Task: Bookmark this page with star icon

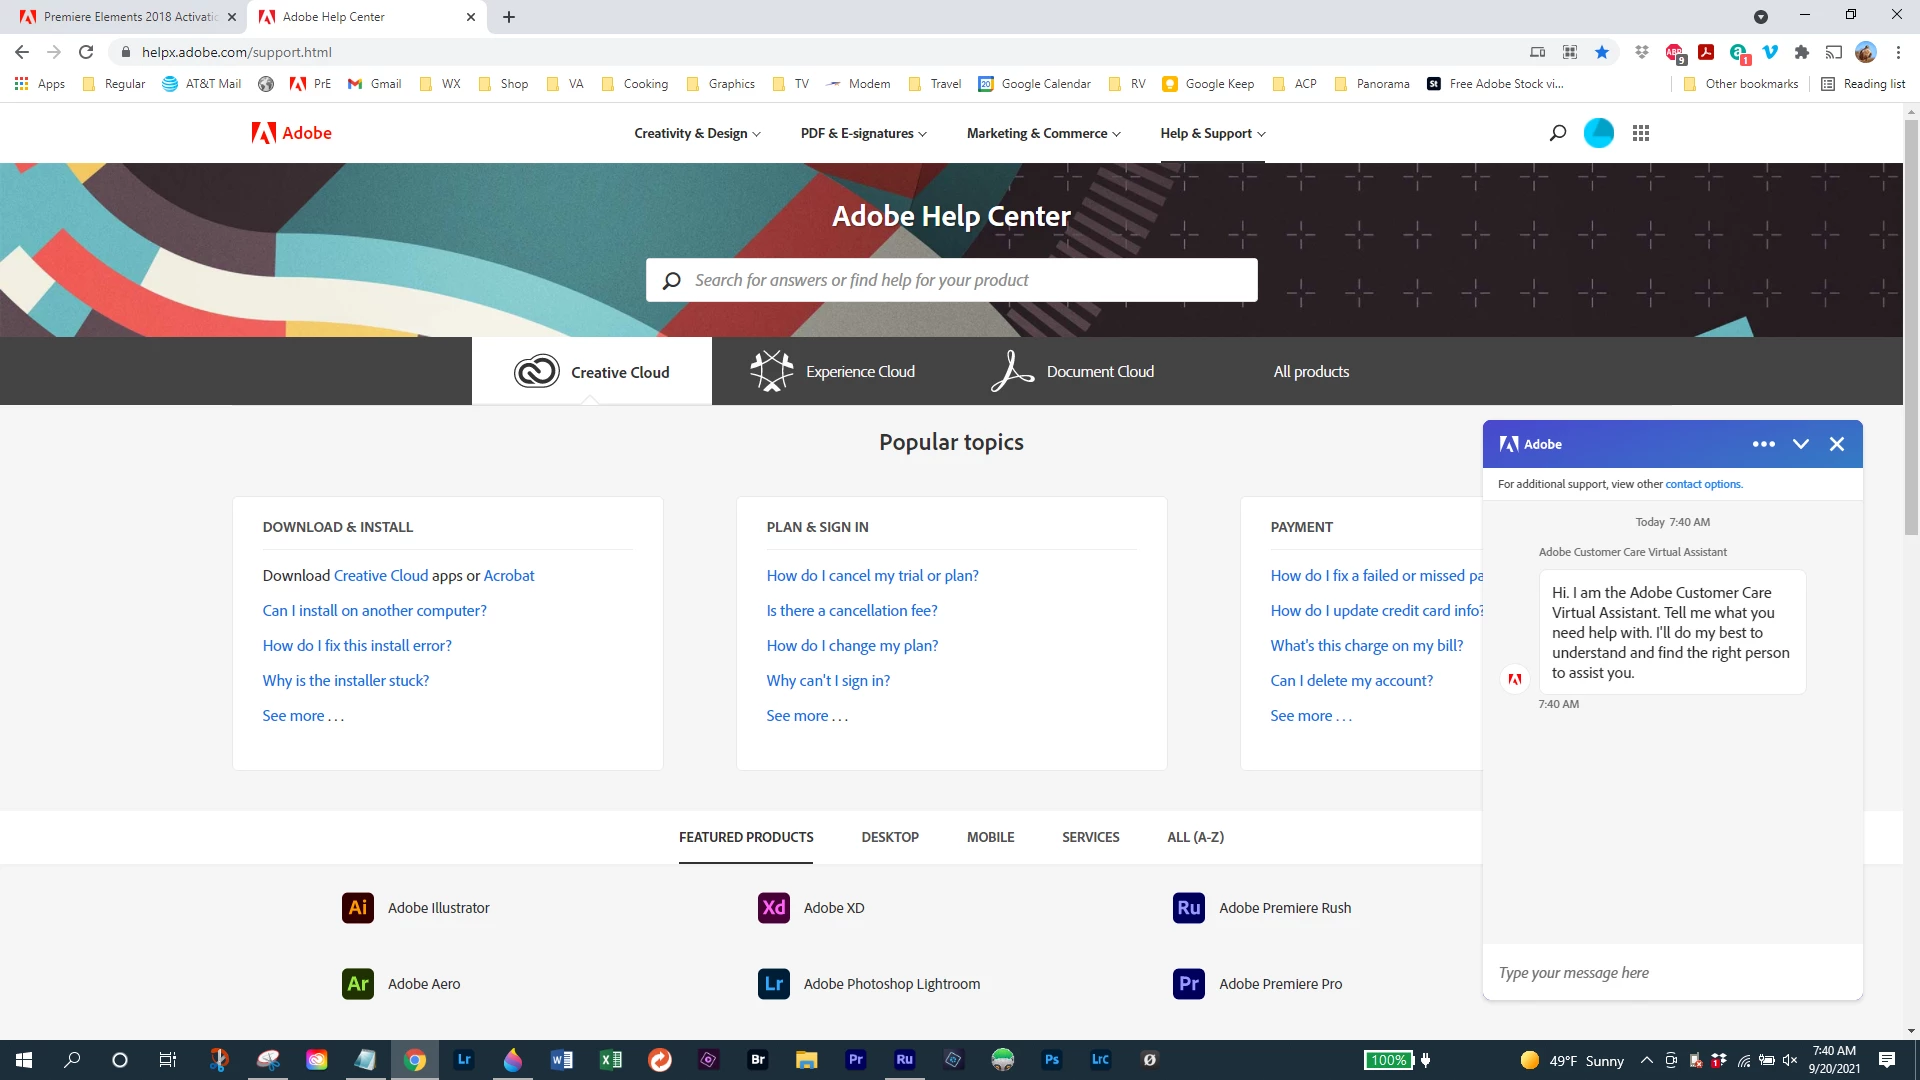Action: point(1602,52)
